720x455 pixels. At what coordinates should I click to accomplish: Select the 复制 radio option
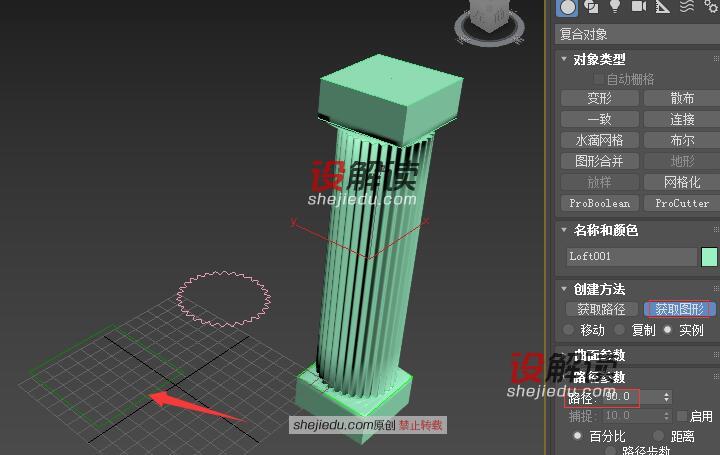point(621,330)
